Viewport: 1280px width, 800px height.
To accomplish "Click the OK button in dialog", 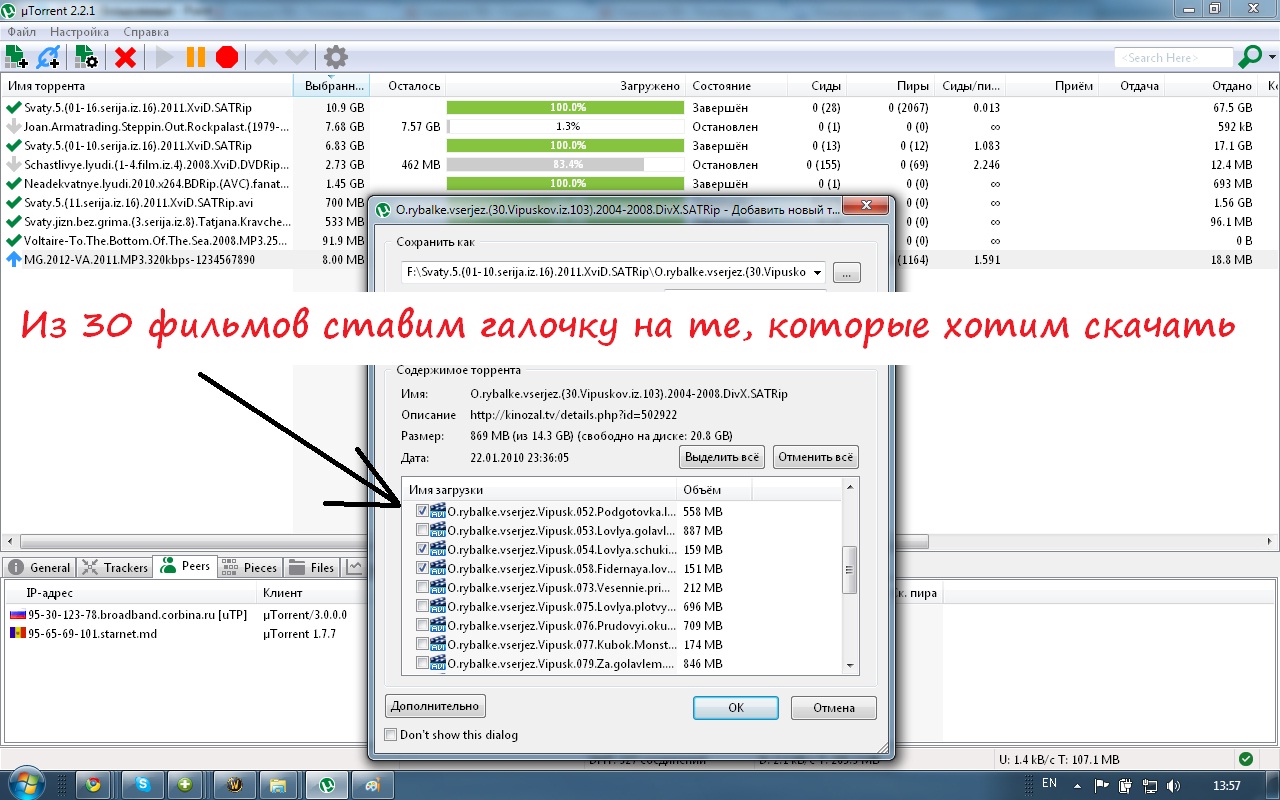I will tap(735, 707).
